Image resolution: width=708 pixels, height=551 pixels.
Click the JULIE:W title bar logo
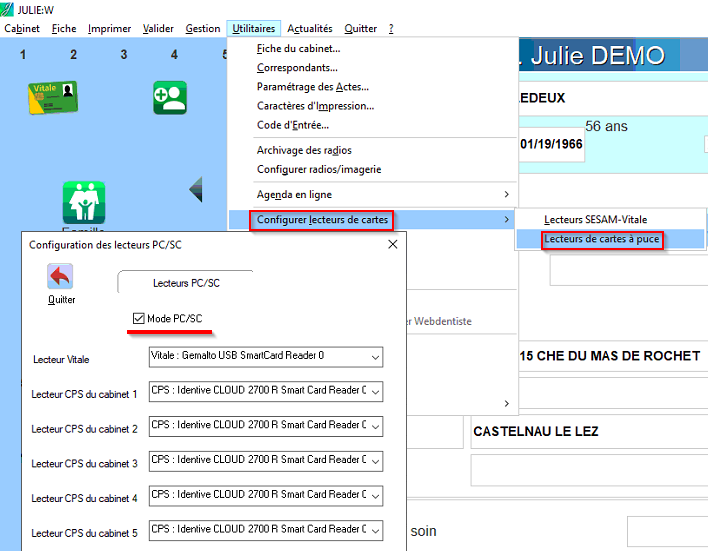pyautogui.click(x=7, y=9)
